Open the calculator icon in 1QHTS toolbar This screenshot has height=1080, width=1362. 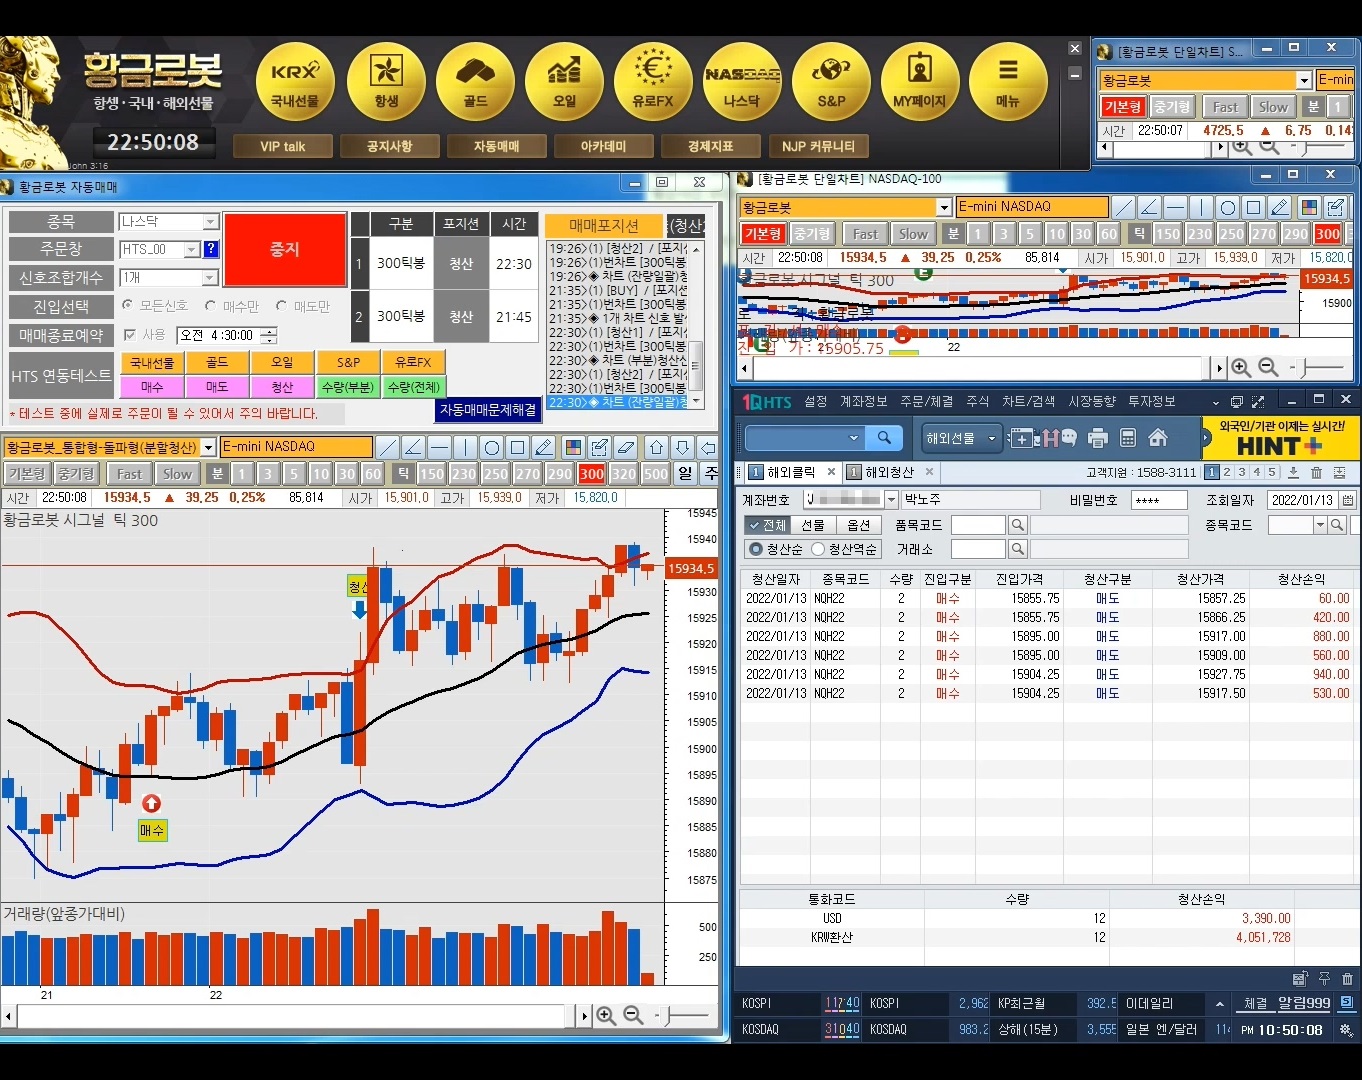tap(1128, 438)
